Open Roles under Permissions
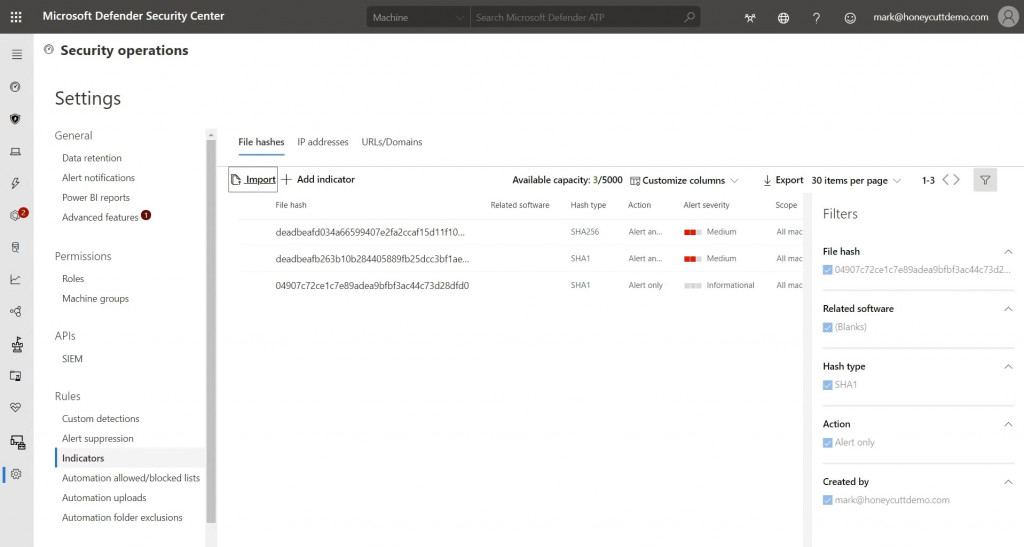 73,279
